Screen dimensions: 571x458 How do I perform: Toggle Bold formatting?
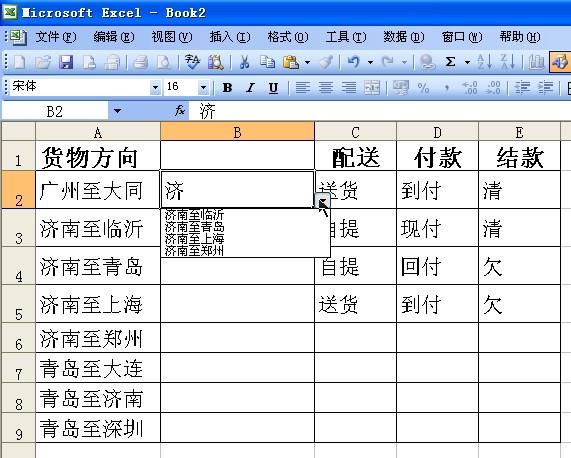(227, 88)
